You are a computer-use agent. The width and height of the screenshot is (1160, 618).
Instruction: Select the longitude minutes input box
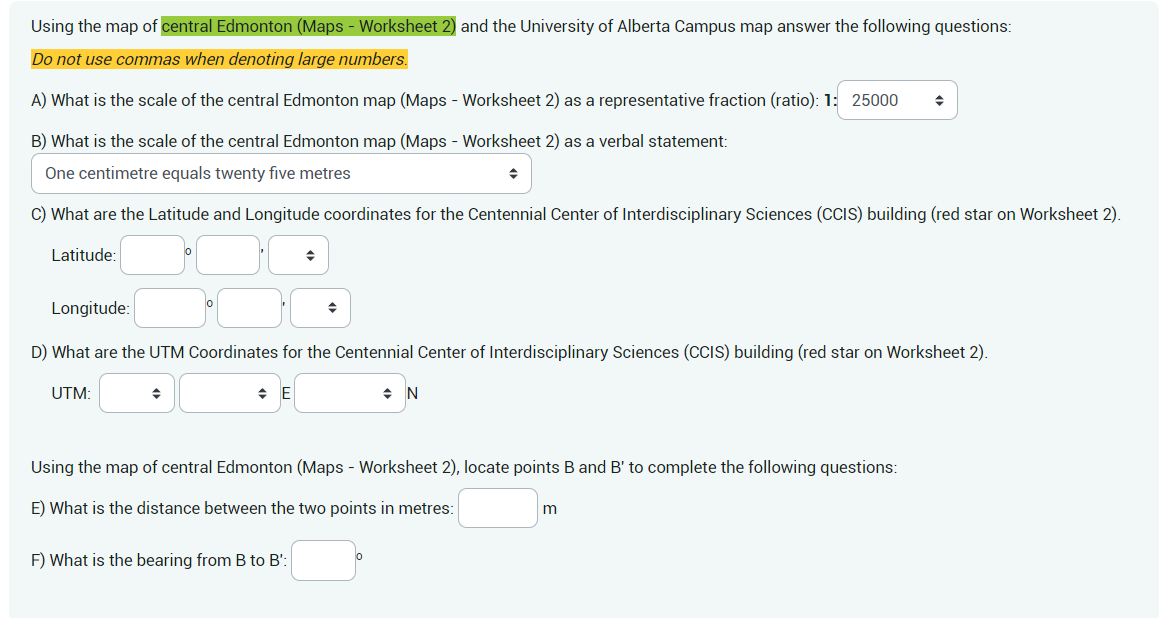click(249, 307)
